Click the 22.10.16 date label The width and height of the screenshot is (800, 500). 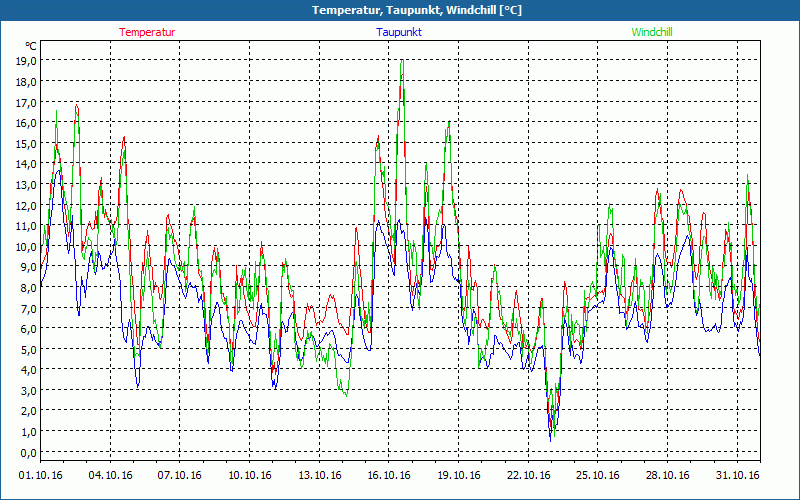click(528, 475)
